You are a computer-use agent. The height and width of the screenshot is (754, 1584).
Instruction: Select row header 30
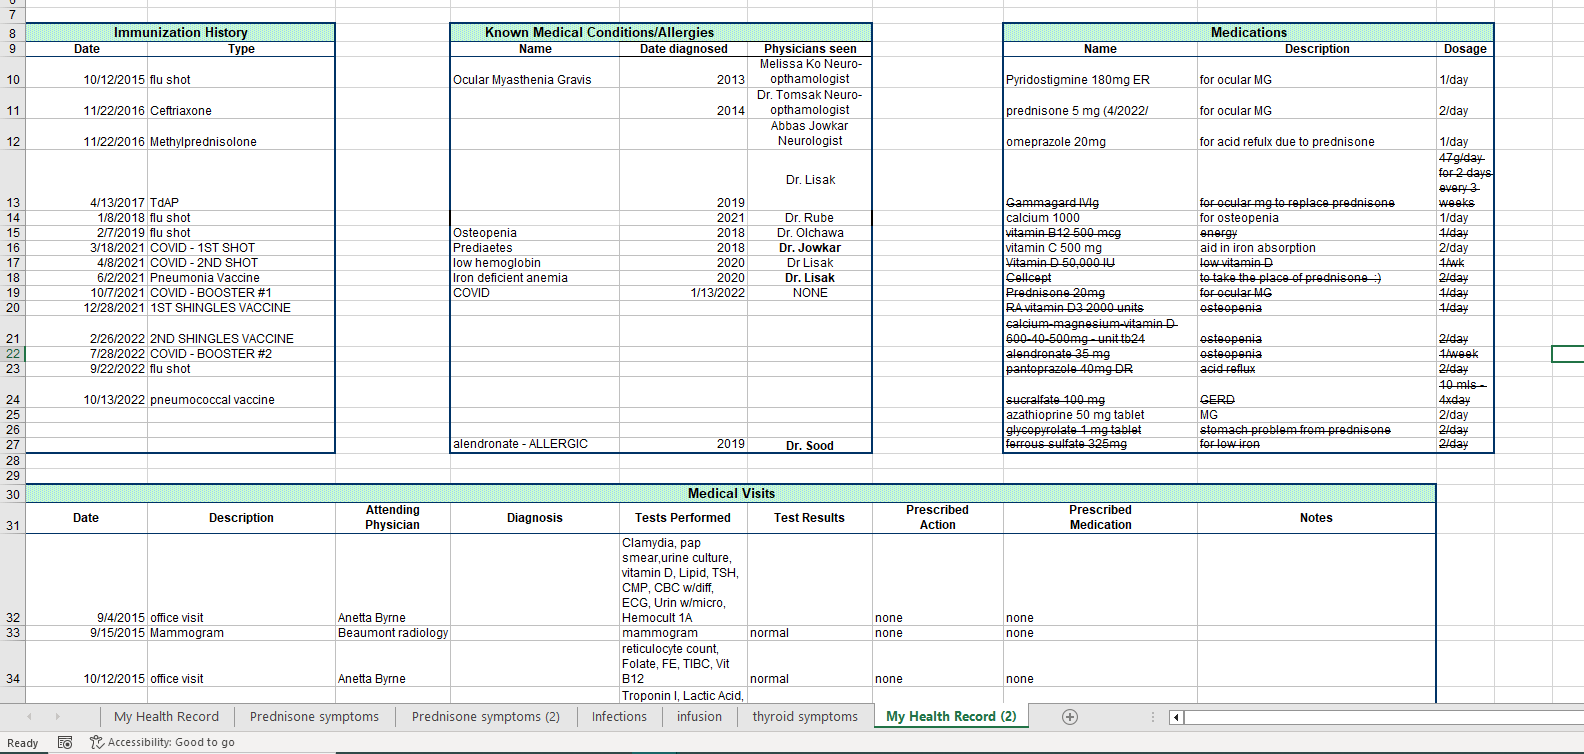coord(12,494)
